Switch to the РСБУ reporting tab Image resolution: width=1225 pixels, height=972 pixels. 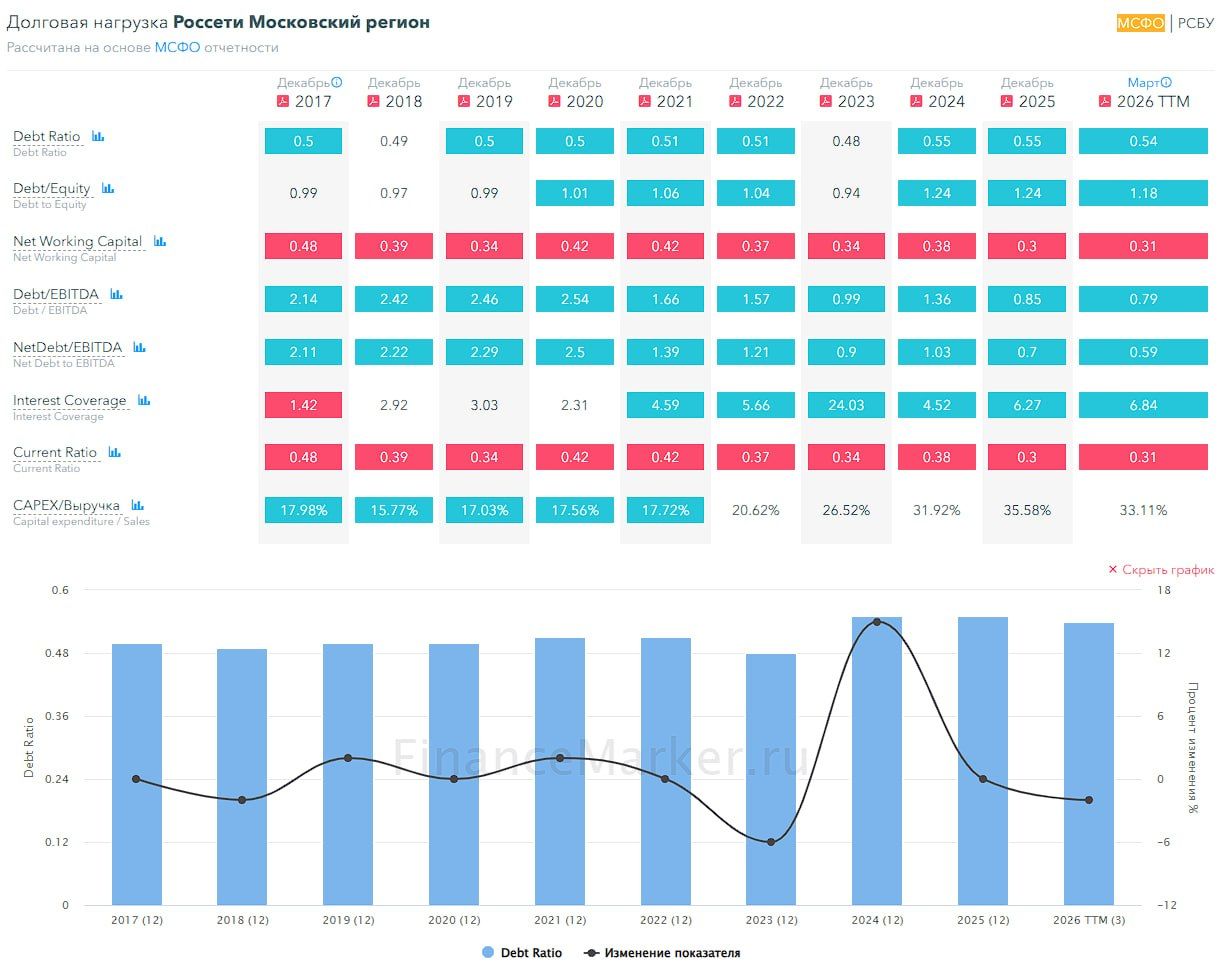click(1196, 23)
